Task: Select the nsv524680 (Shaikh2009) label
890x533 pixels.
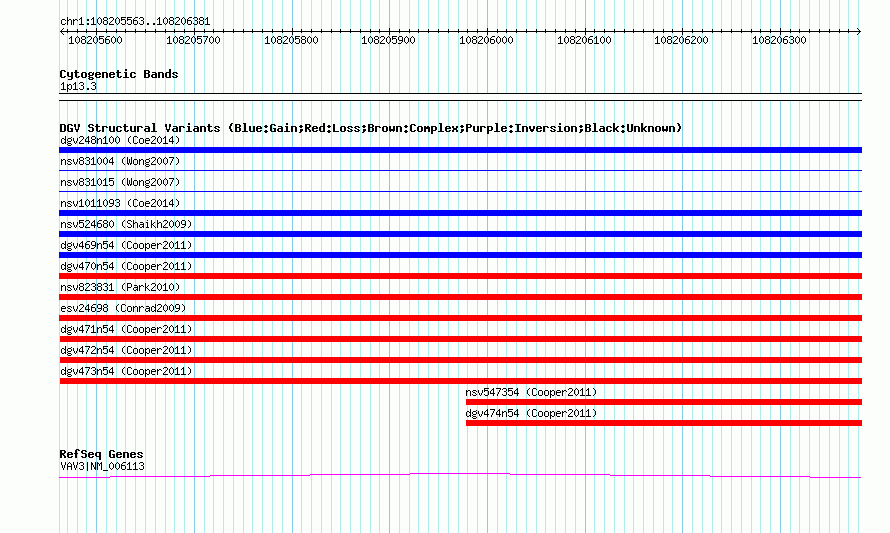Action: pyautogui.click(x=126, y=224)
